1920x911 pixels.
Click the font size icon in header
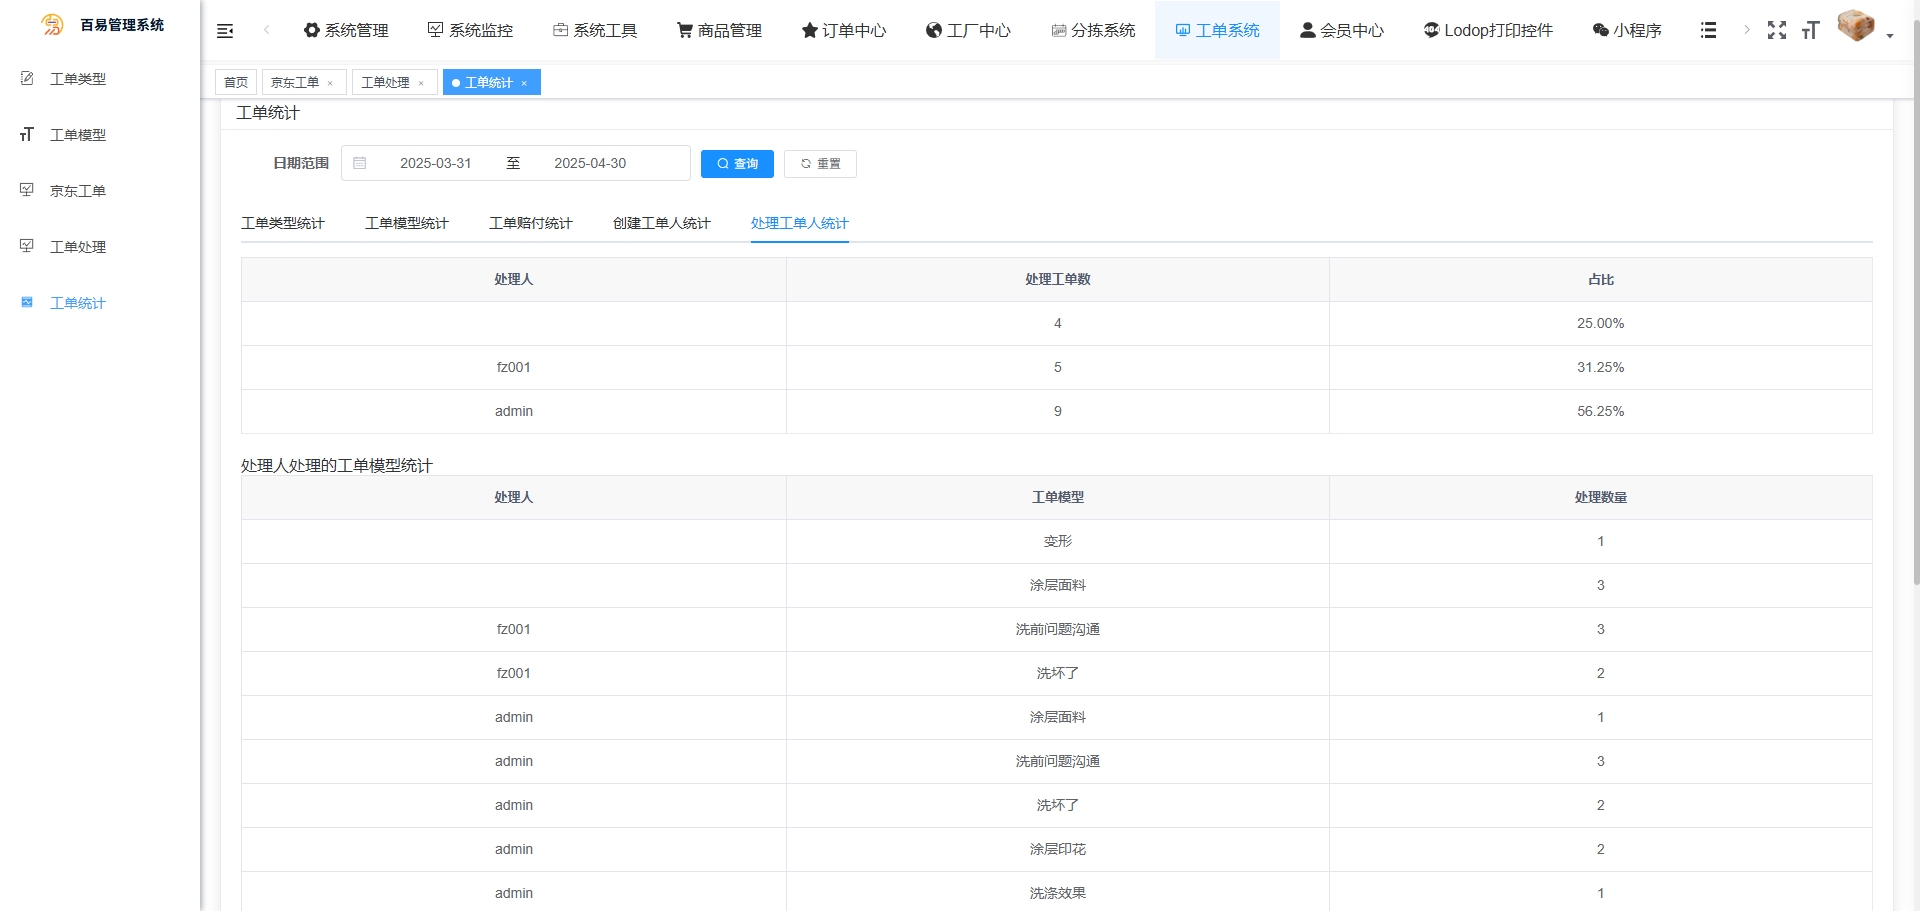[1810, 30]
